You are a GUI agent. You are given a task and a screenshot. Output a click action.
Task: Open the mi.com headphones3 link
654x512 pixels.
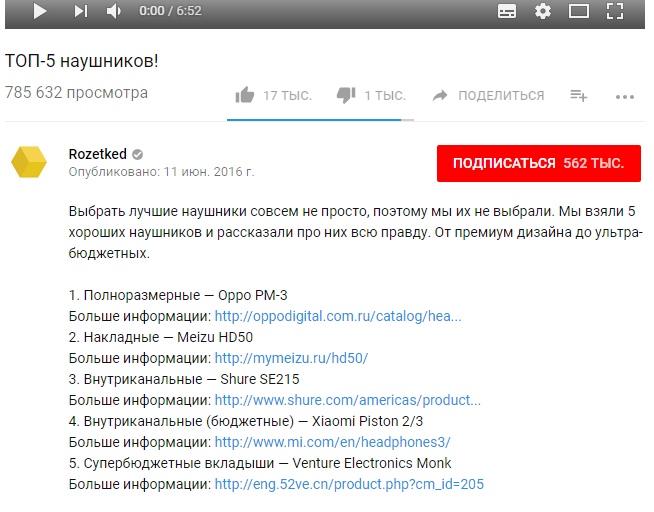(332, 442)
